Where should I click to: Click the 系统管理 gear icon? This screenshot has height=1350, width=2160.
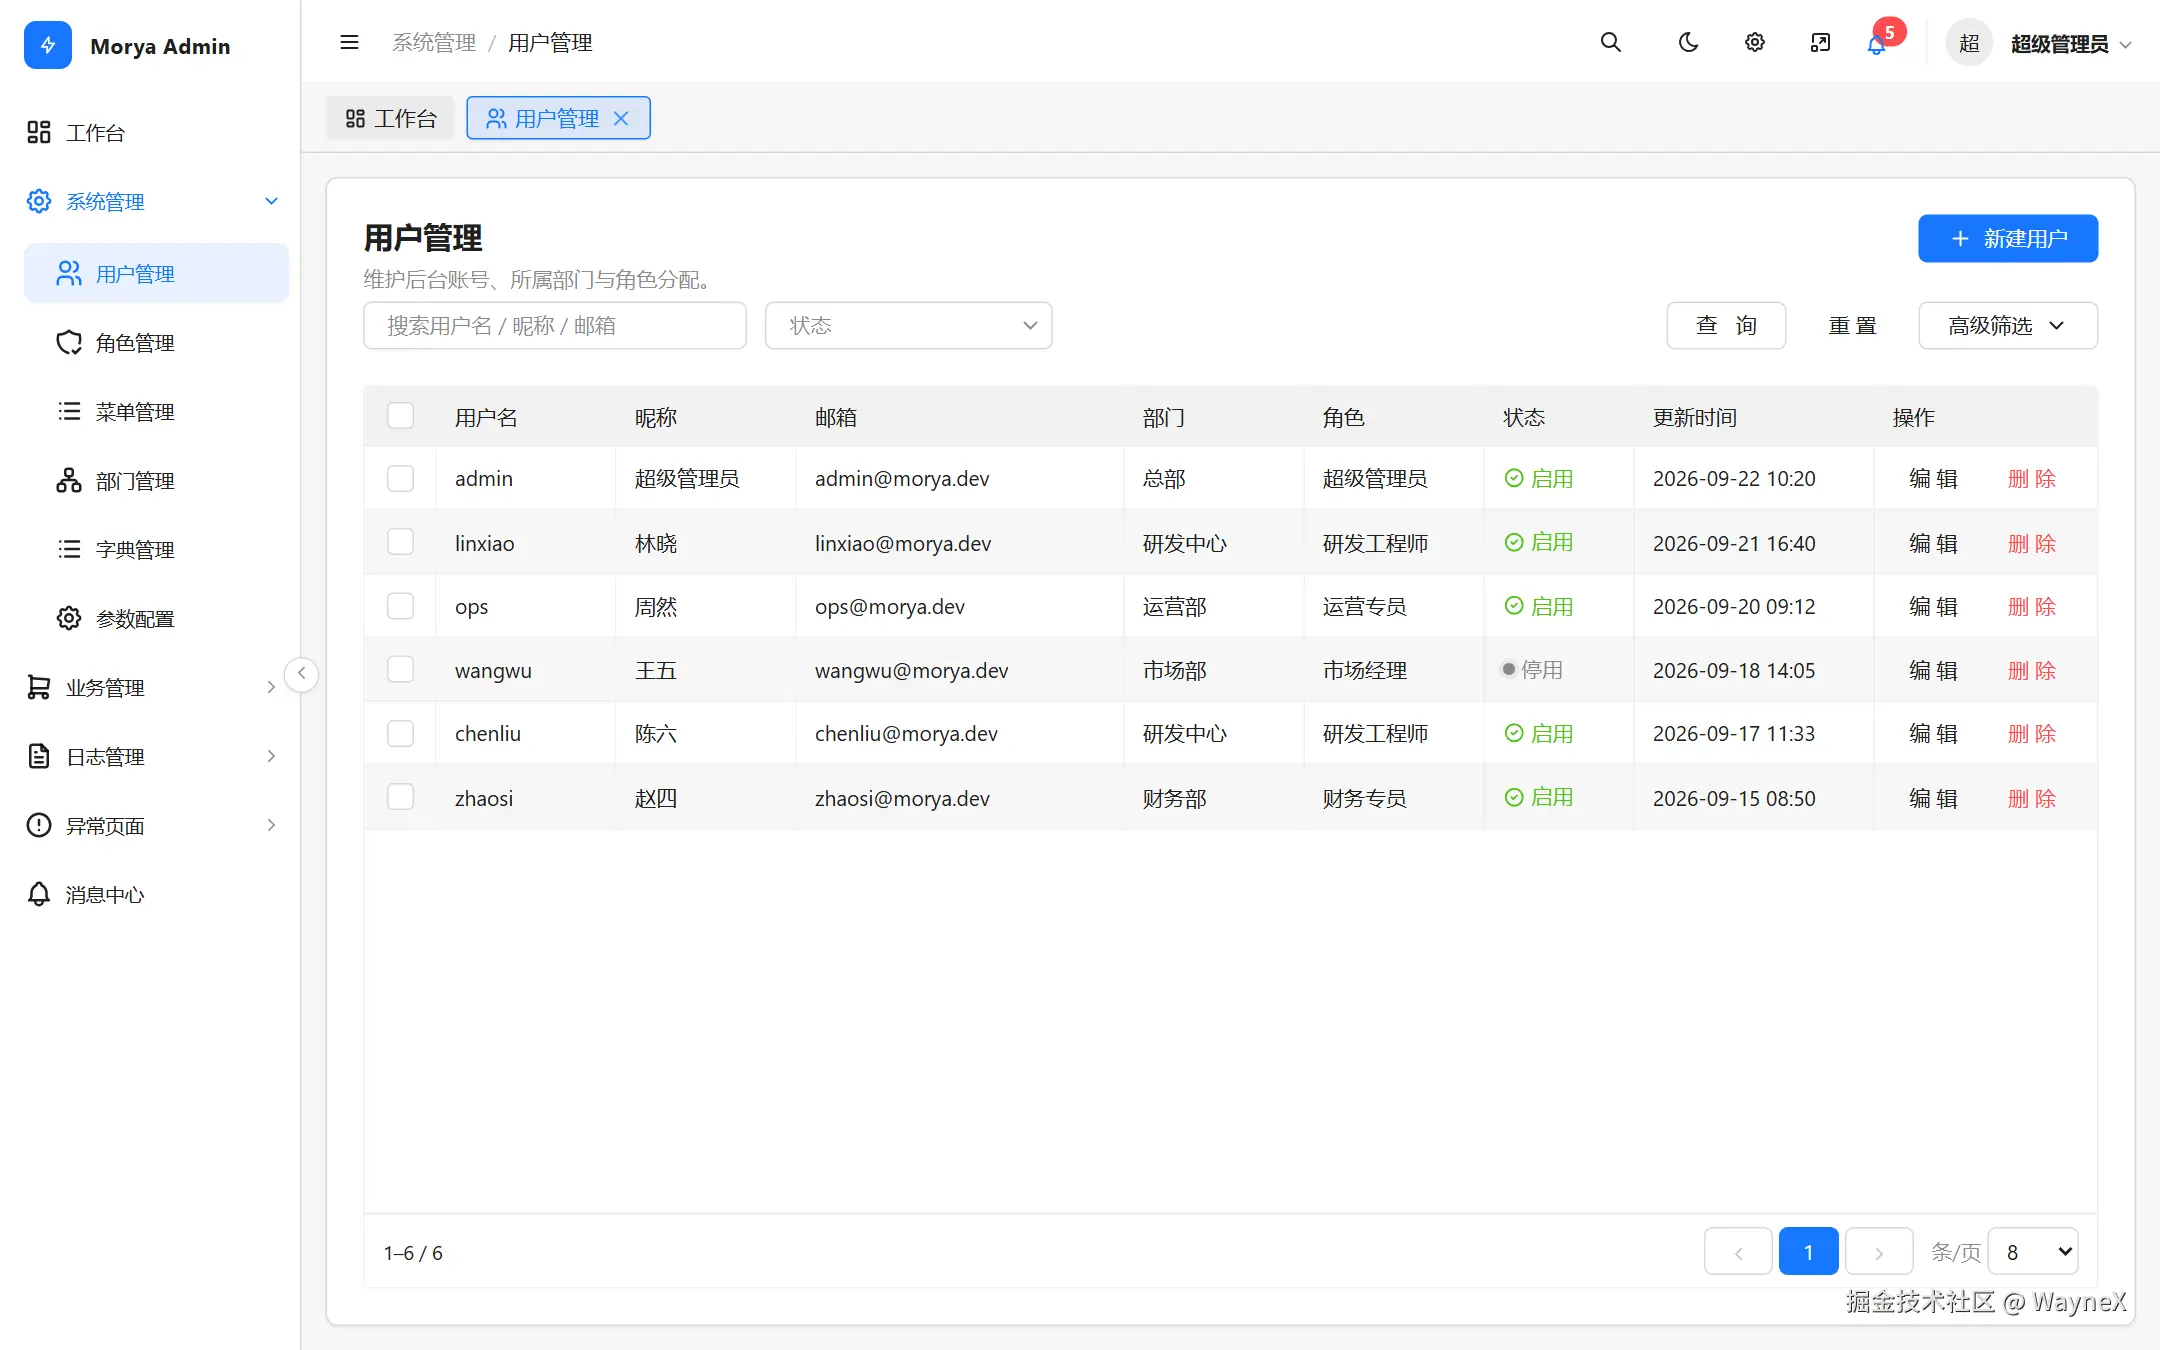[x=39, y=201]
